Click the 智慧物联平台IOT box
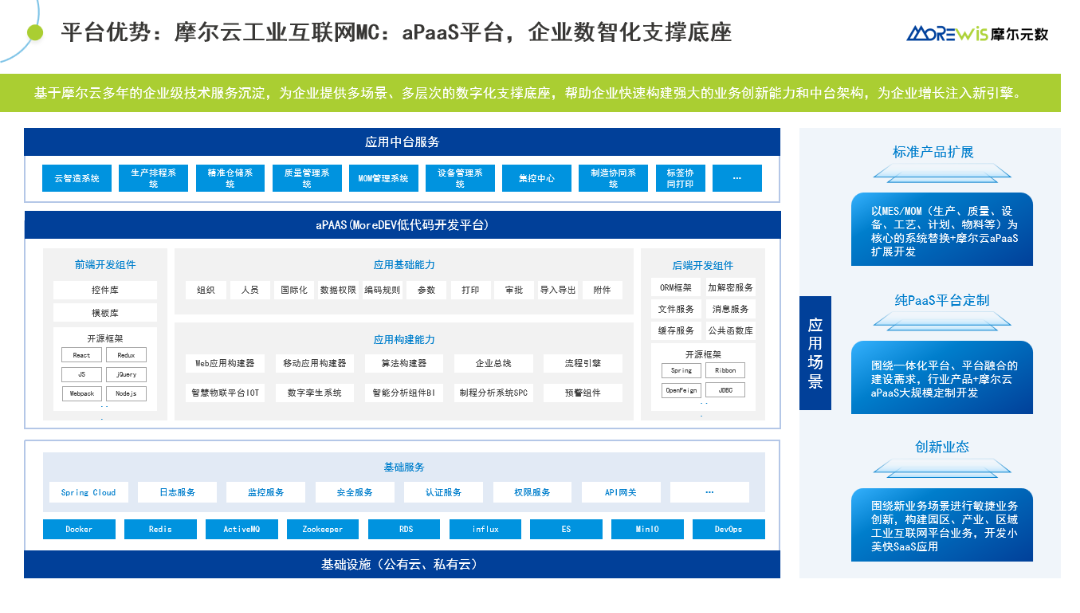The image size is (1080, 613). coord(225,393)
